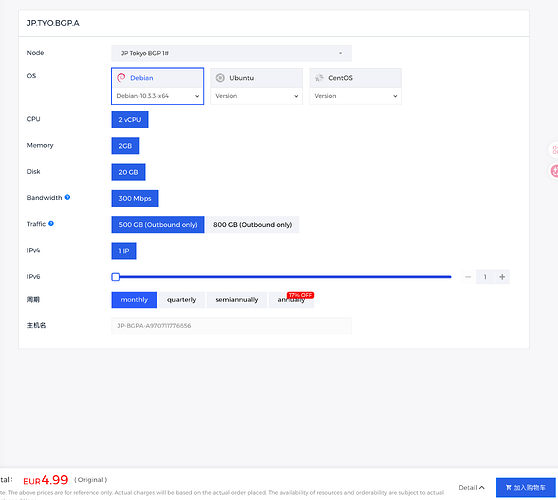The height and width of the screenshot is (500, 558).
Task: Select the CentOS OS option
Action: tap(355, 78)
